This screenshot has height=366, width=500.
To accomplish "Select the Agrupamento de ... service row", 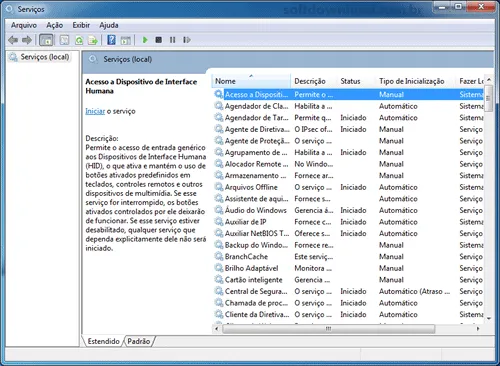I will [349, 152].
